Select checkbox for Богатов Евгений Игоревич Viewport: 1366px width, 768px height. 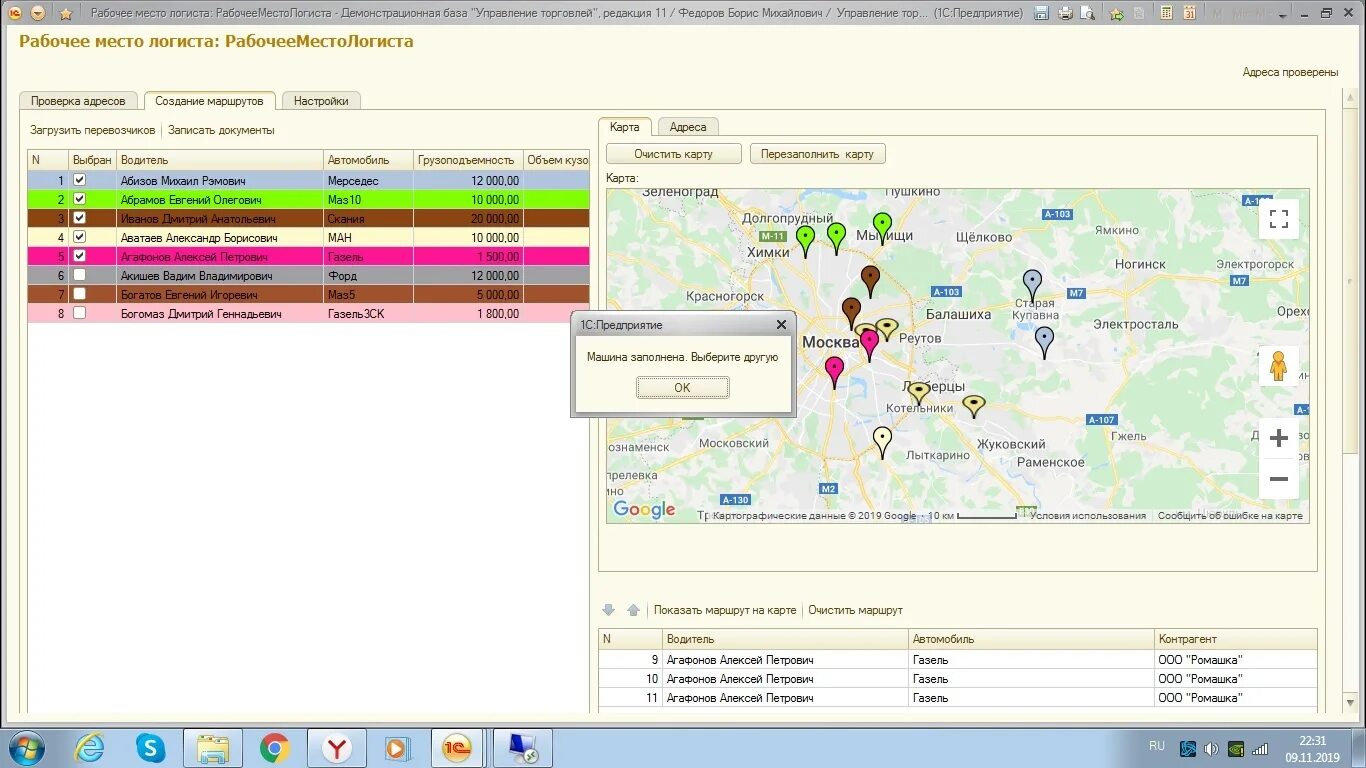click(x=80, y=294)
